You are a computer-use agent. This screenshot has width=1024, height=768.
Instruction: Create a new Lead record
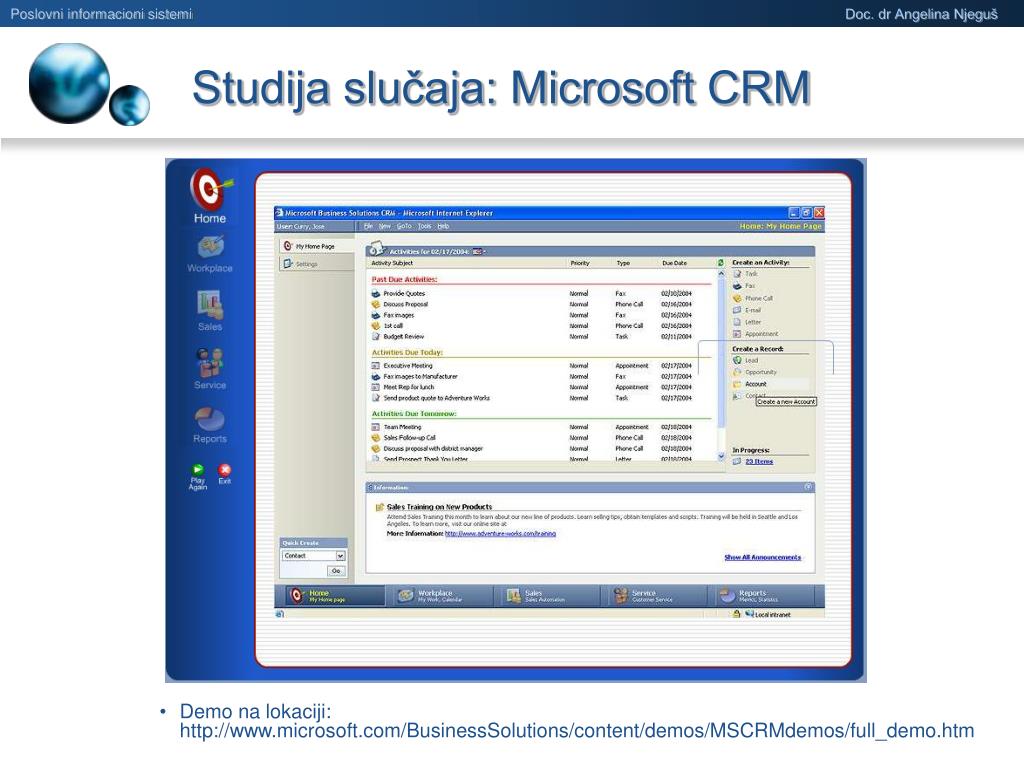pos(746,360)
